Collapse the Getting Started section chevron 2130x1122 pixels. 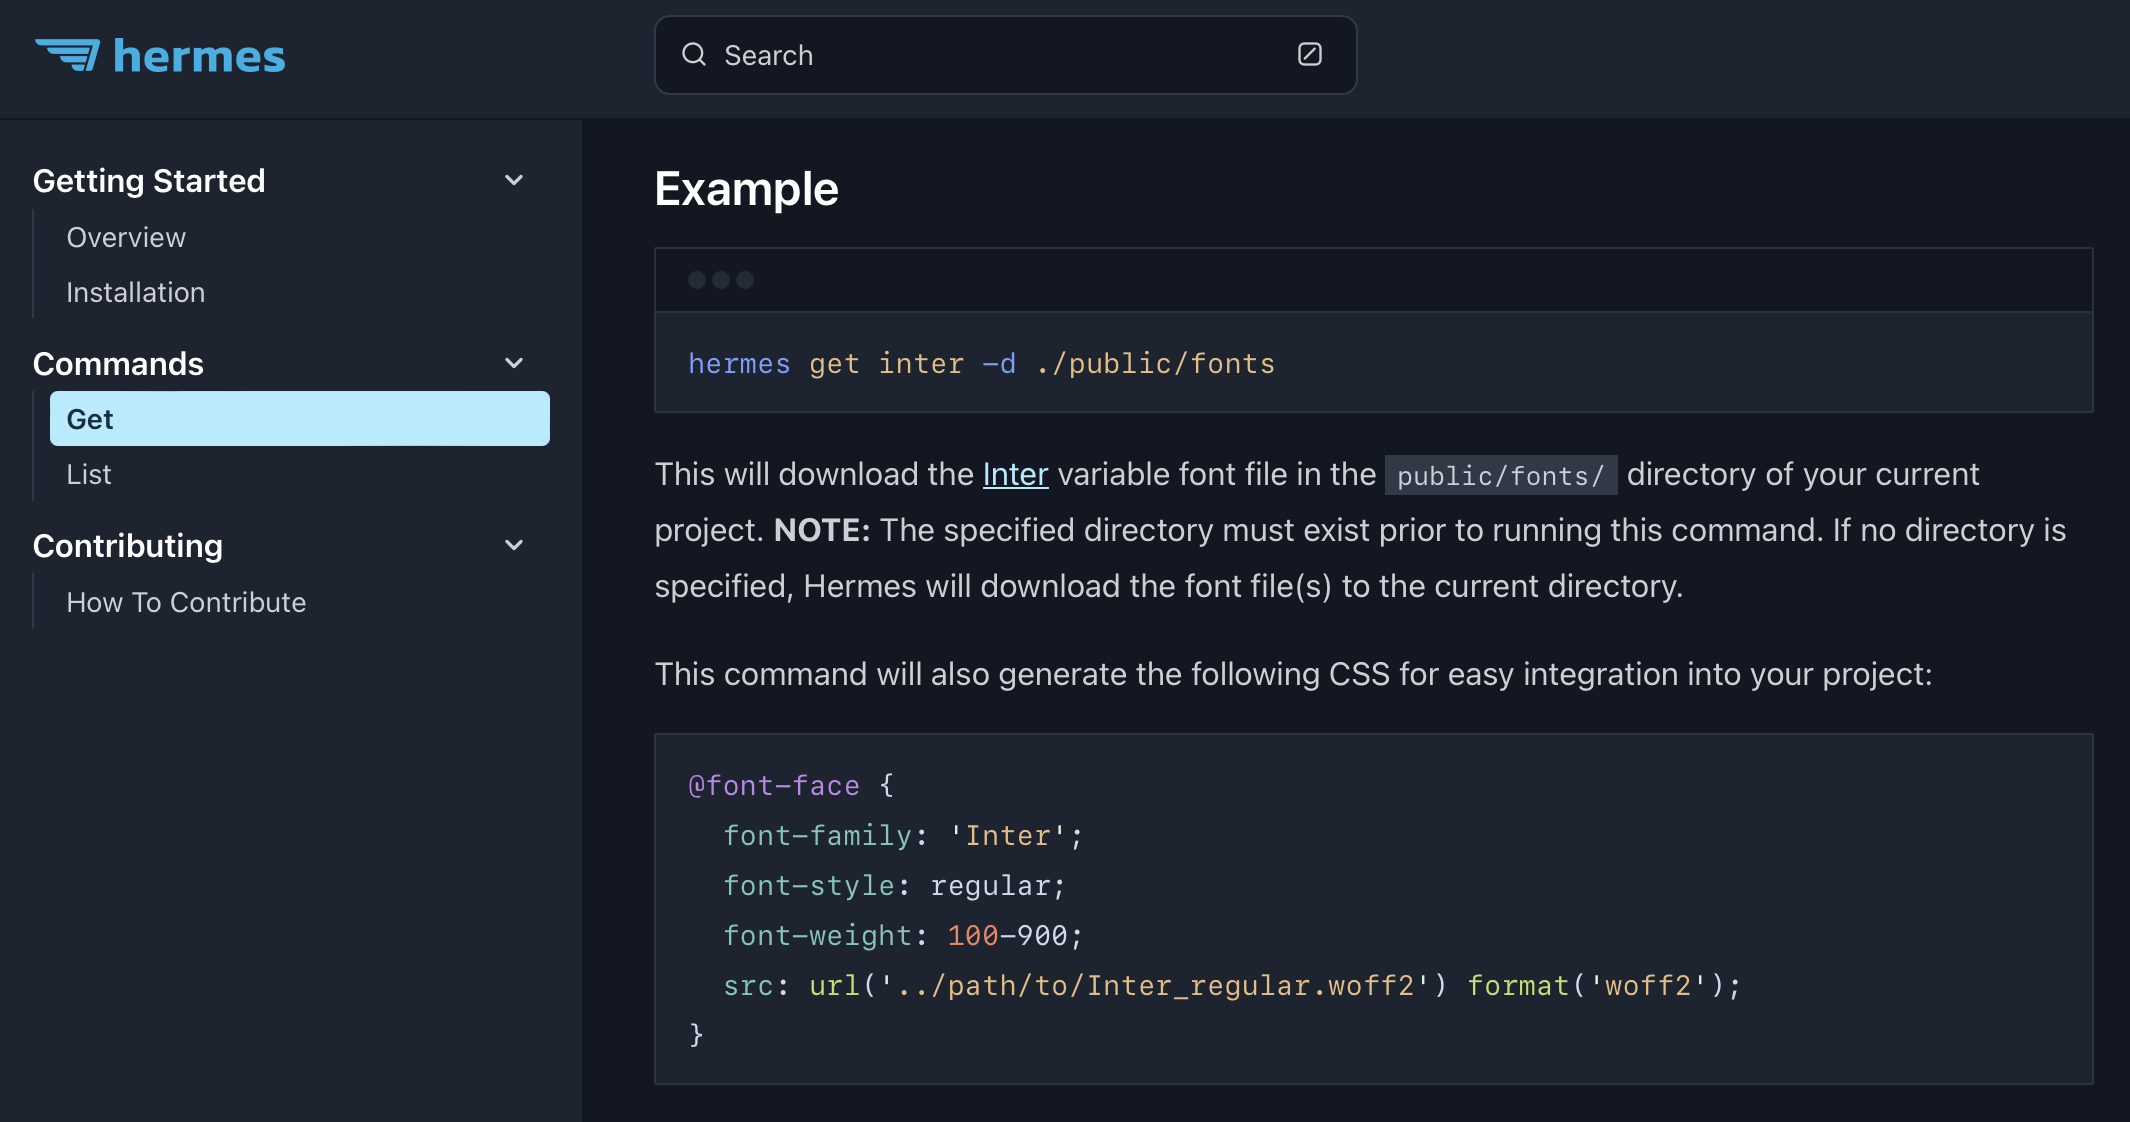[x=514, y=181]
